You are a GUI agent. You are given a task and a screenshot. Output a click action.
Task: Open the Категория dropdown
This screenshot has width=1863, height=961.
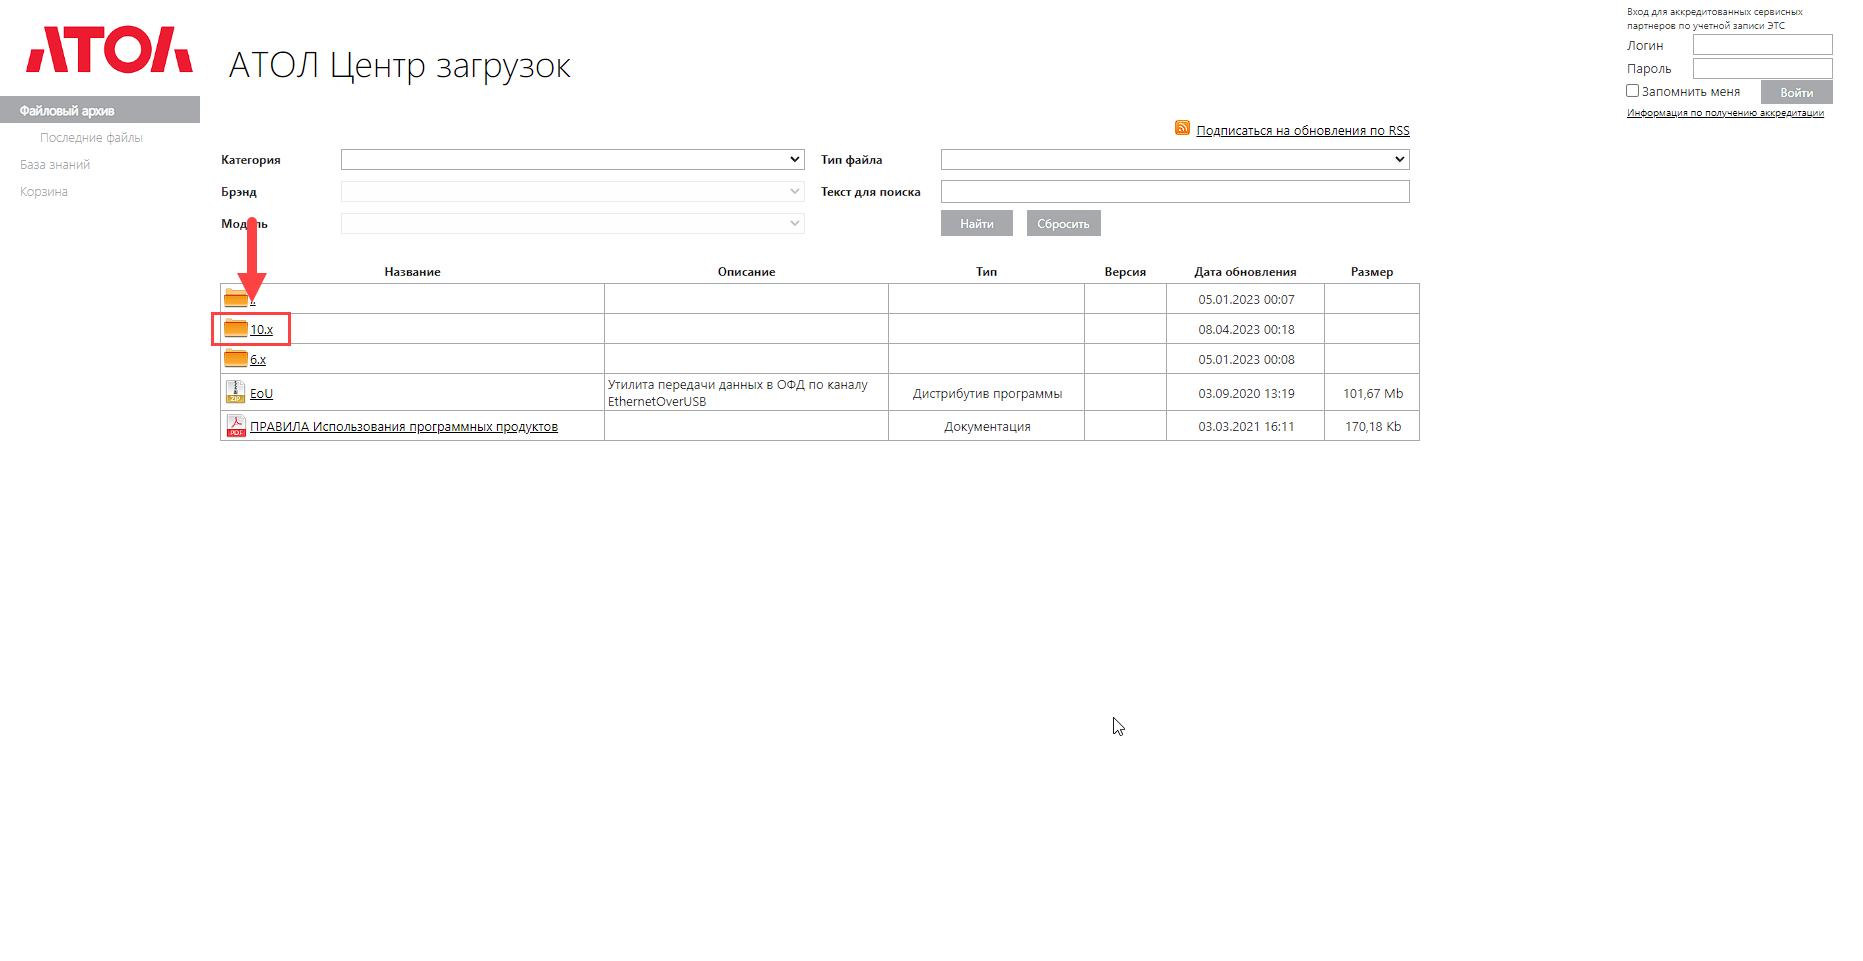572,159
